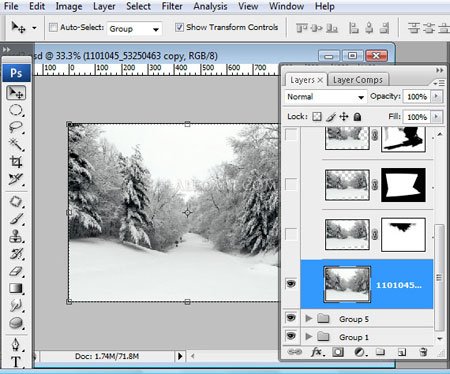
Task: Open the layer styles fx menu
Action: (x=317, y=352)
